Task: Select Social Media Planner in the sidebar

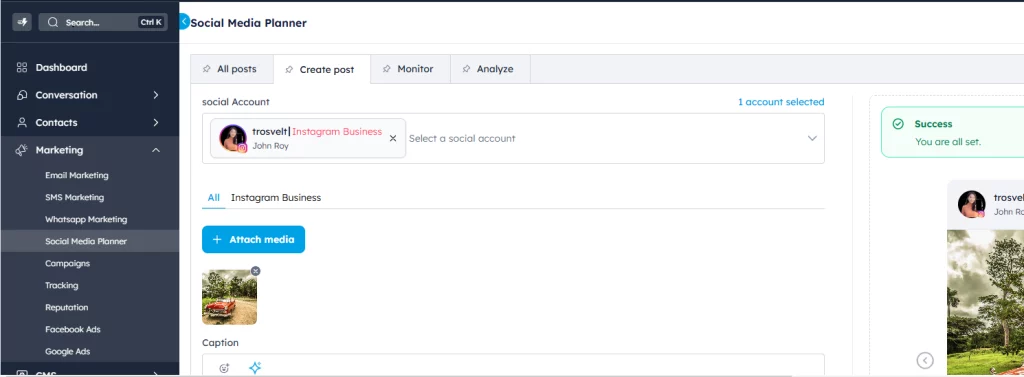Action: [86, 241]
